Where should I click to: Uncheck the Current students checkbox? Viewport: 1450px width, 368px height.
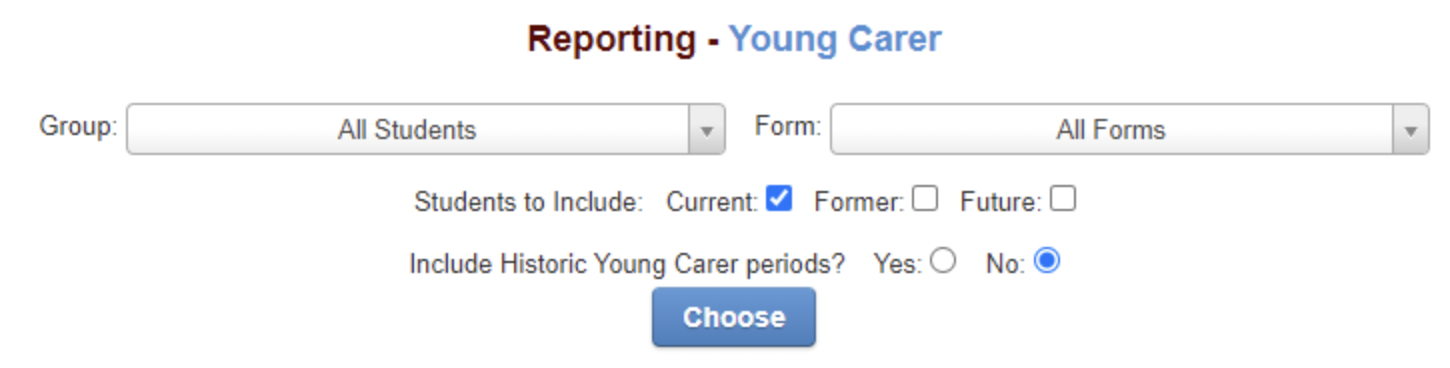point(779,199)
